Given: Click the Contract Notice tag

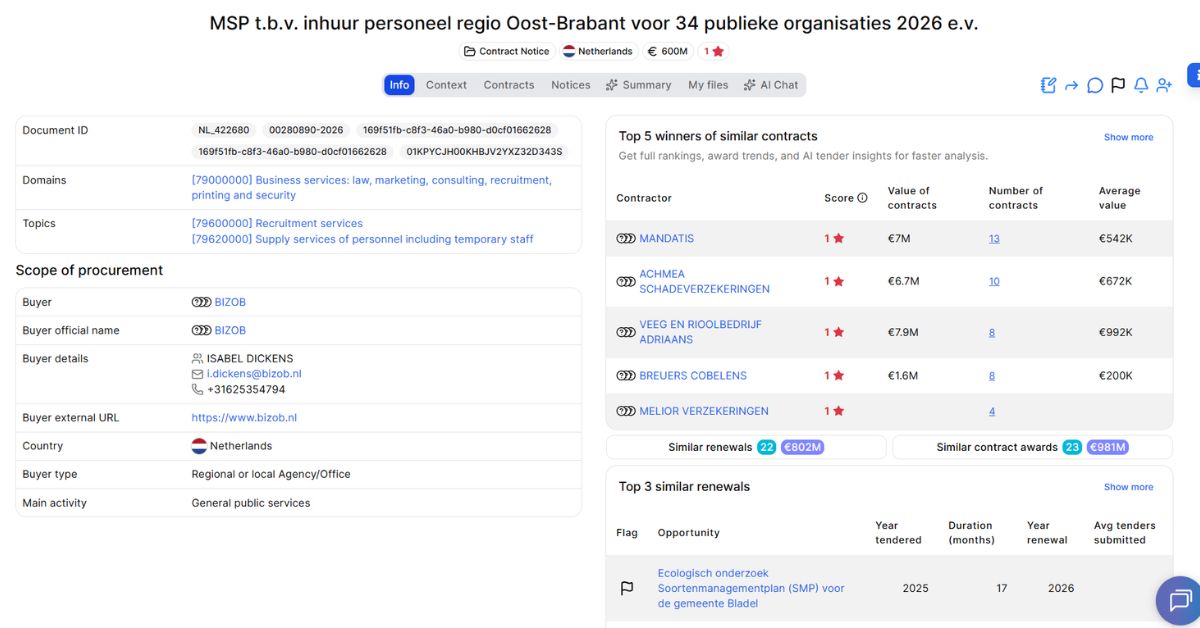Looking at the screenshot, I should click(506, 51).
